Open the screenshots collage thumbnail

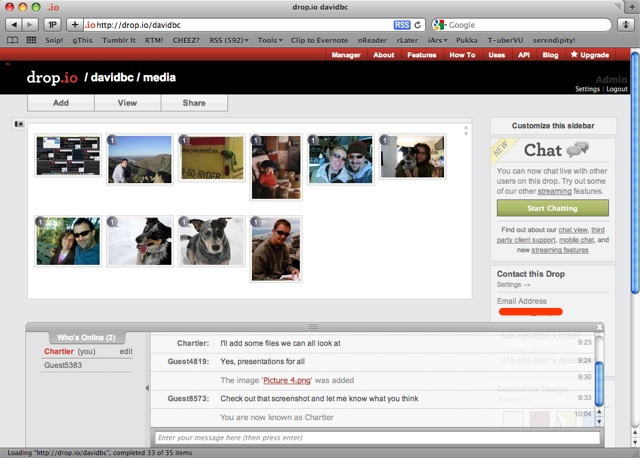pyautogui.click(x=68, y=156)
